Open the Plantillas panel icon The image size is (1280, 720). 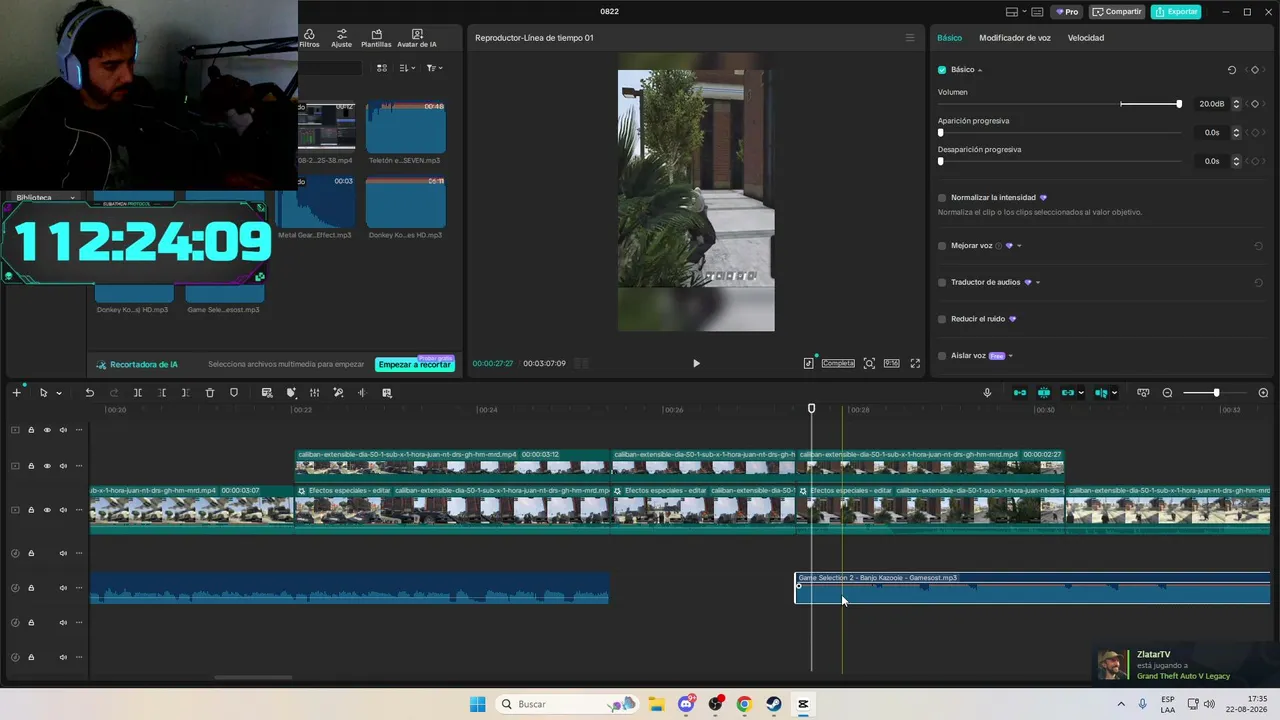tap(376, 38)
